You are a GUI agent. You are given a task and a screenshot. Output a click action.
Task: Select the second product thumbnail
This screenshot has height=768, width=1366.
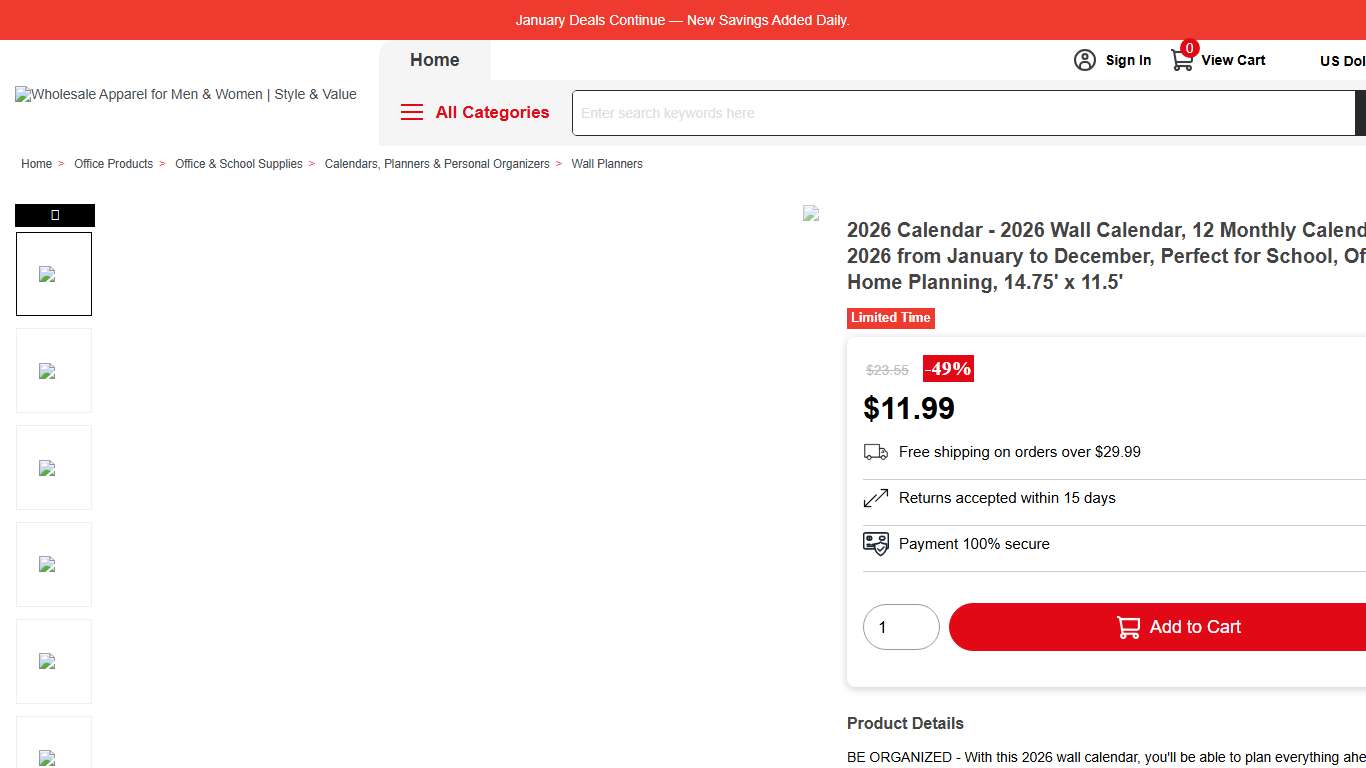54,371
